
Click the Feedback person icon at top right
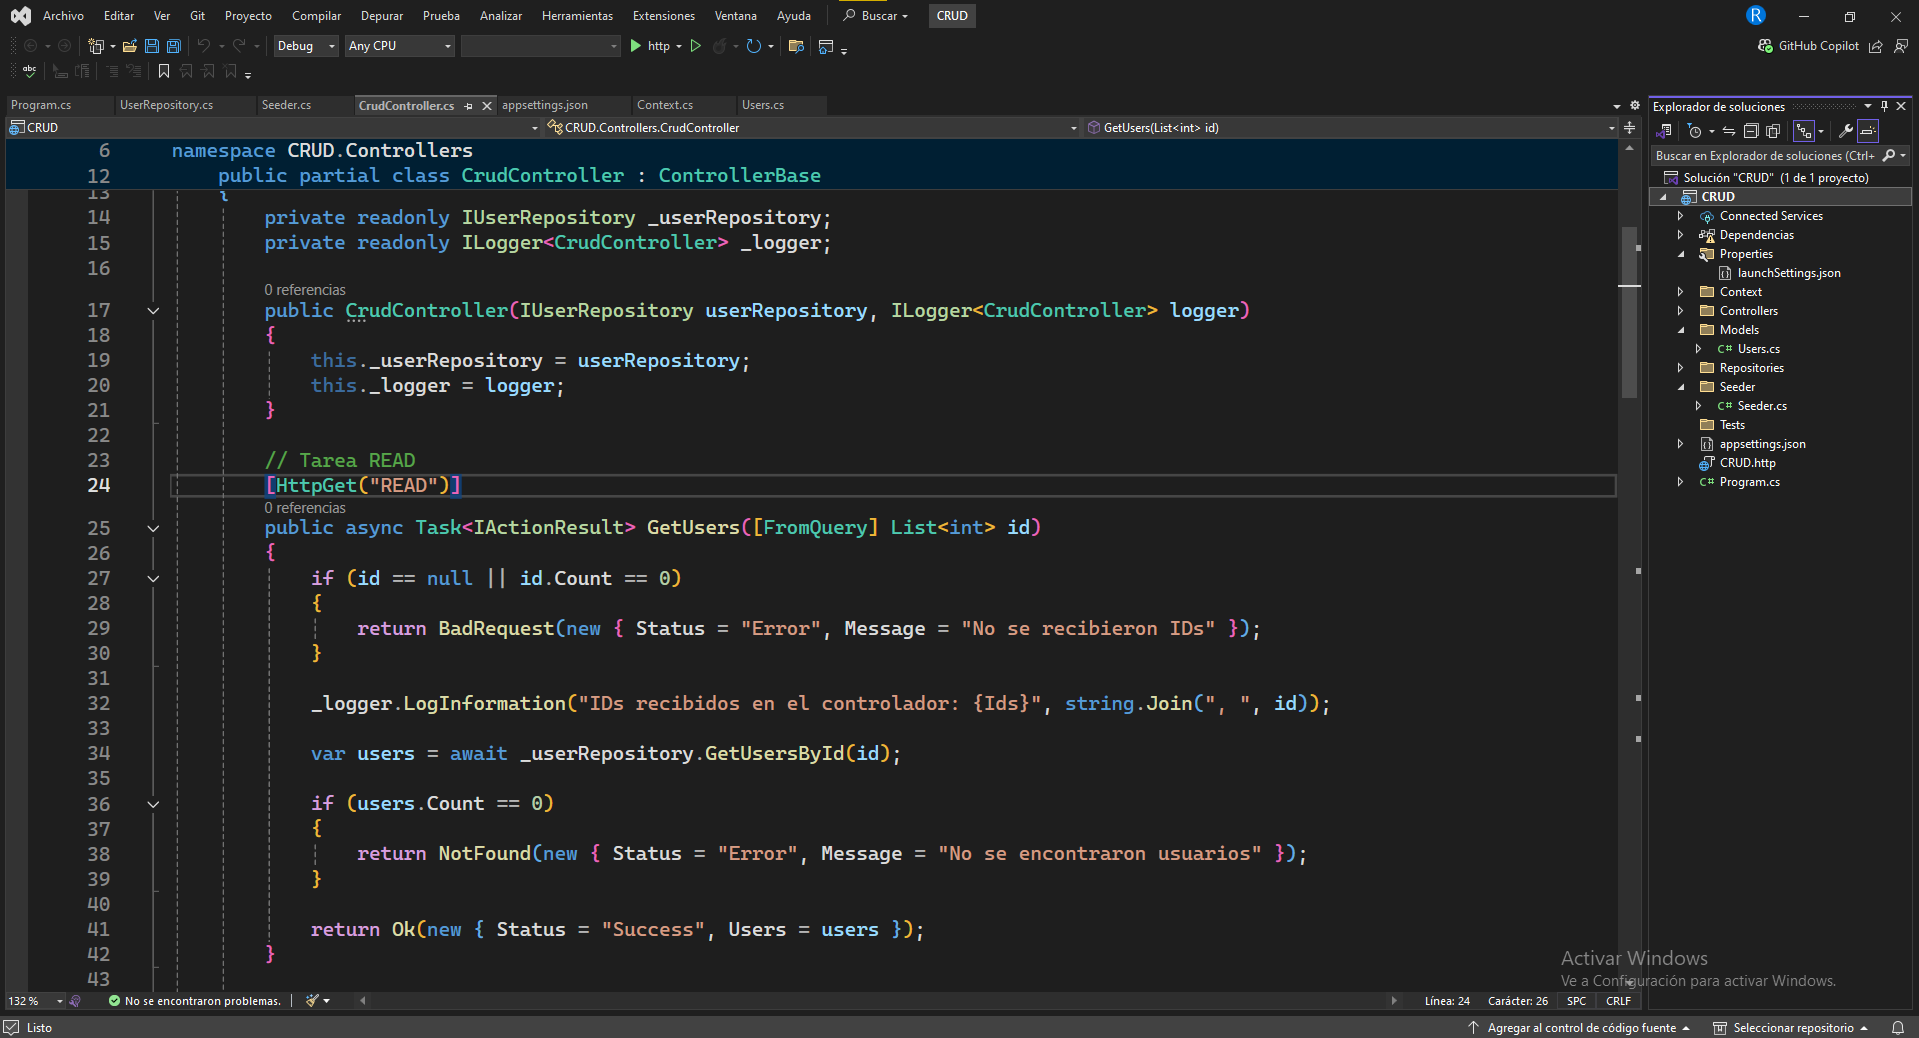pyautogui.click(x=1901, y=46)
